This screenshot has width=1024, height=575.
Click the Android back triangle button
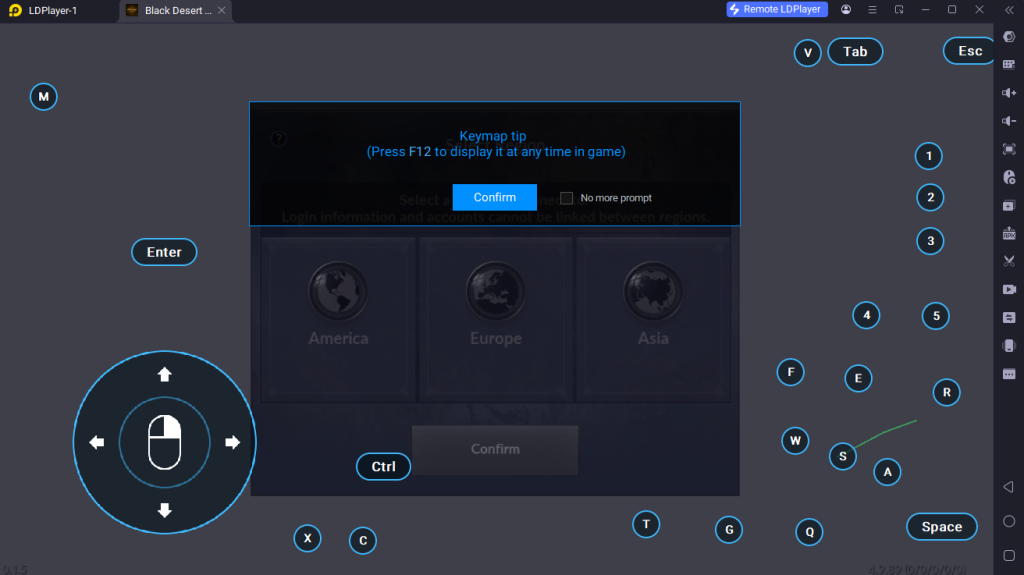pyautogui.click(x=1009, y=487)
